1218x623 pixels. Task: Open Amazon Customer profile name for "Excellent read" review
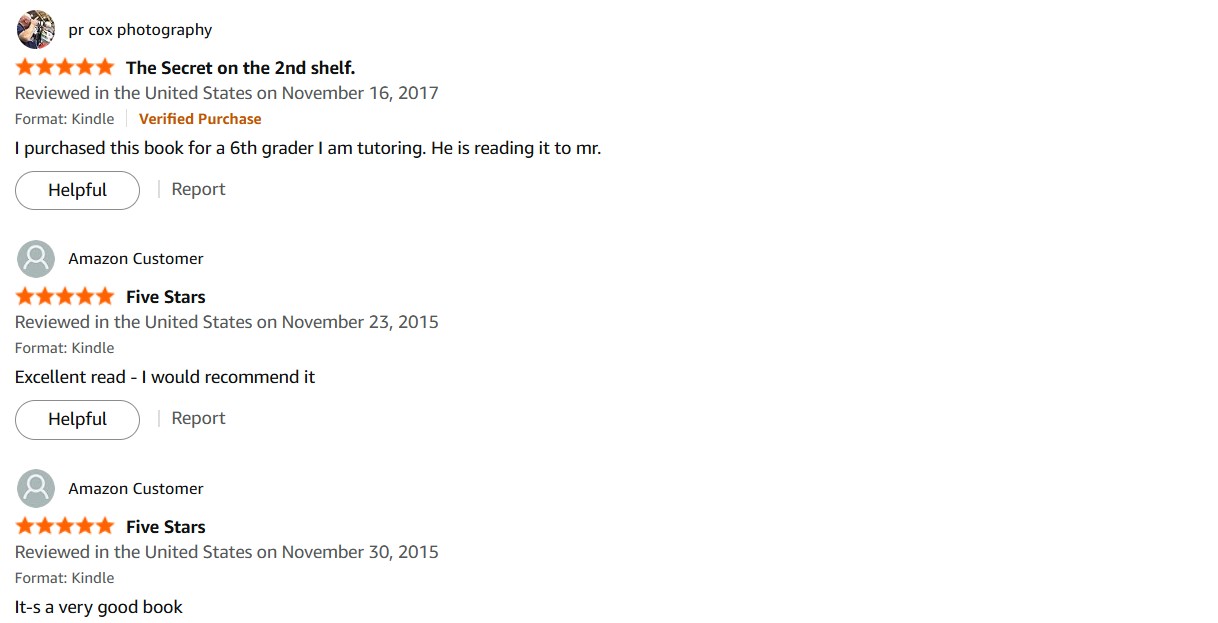point(136,259)
